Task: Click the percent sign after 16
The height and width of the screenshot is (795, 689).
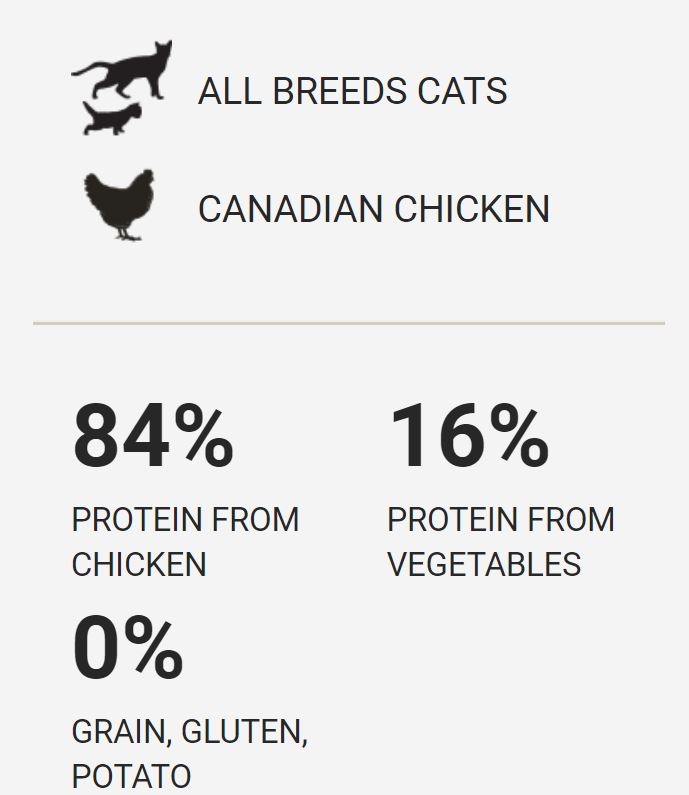Action: tap(518, 437)
